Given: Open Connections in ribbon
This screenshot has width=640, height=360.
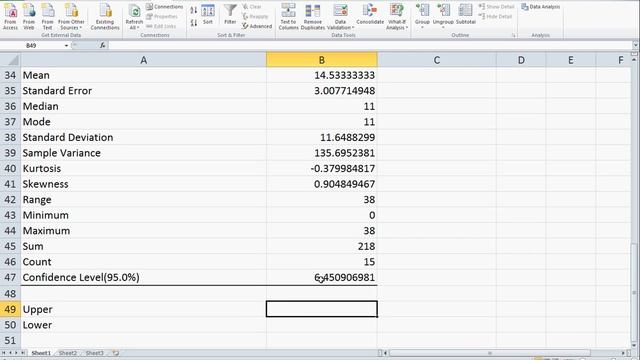Looking at the screenshot, I should coord(164,7).
